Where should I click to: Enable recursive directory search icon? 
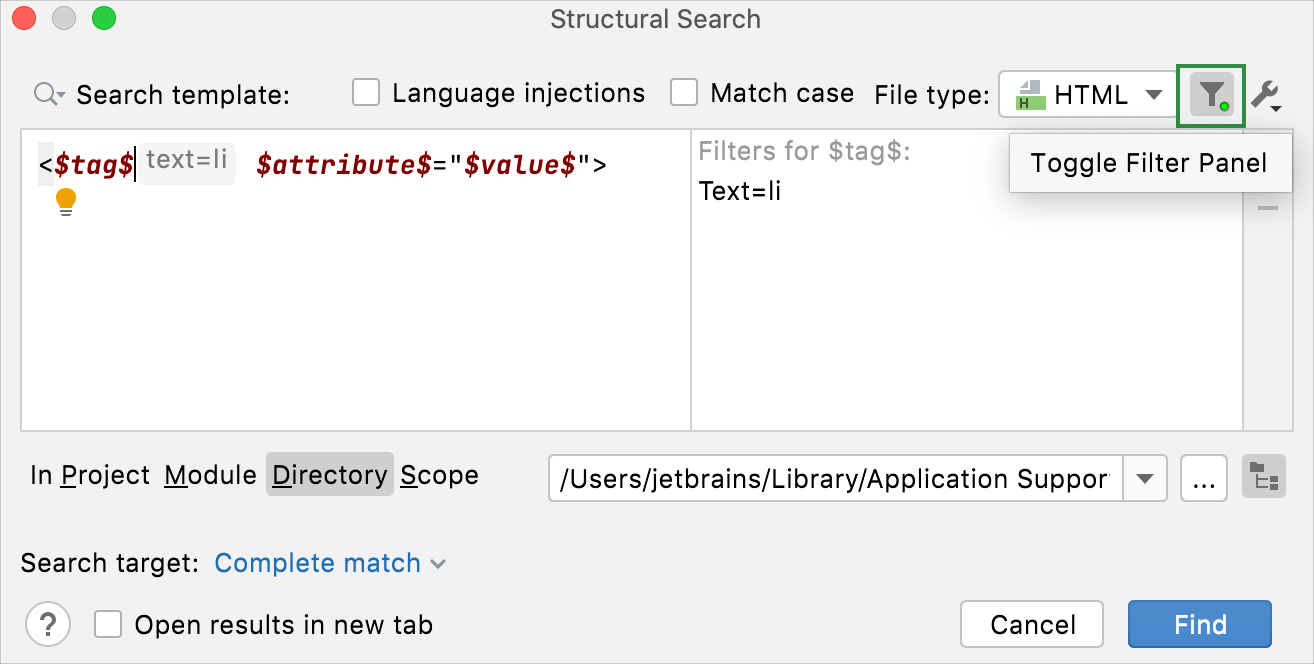coord(1263,478)
